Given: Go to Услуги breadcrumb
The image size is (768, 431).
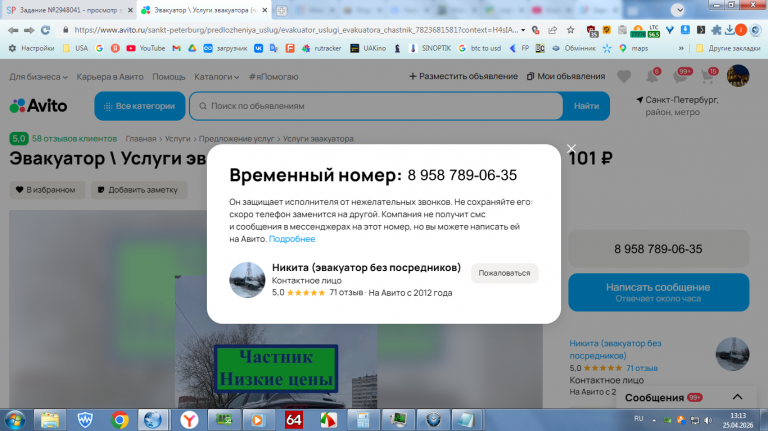Looking at the screenshot, I should click(x=177, y=139).
